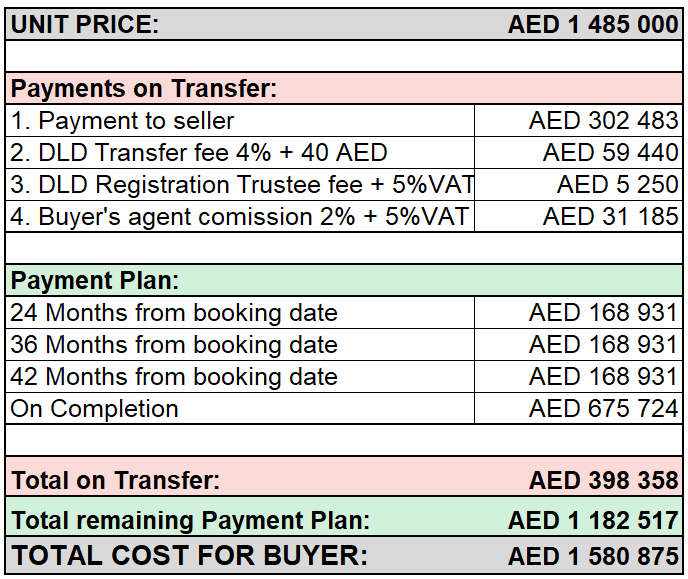
Task: Select the AED 5 250 amount cell
Action: point(578,185)
